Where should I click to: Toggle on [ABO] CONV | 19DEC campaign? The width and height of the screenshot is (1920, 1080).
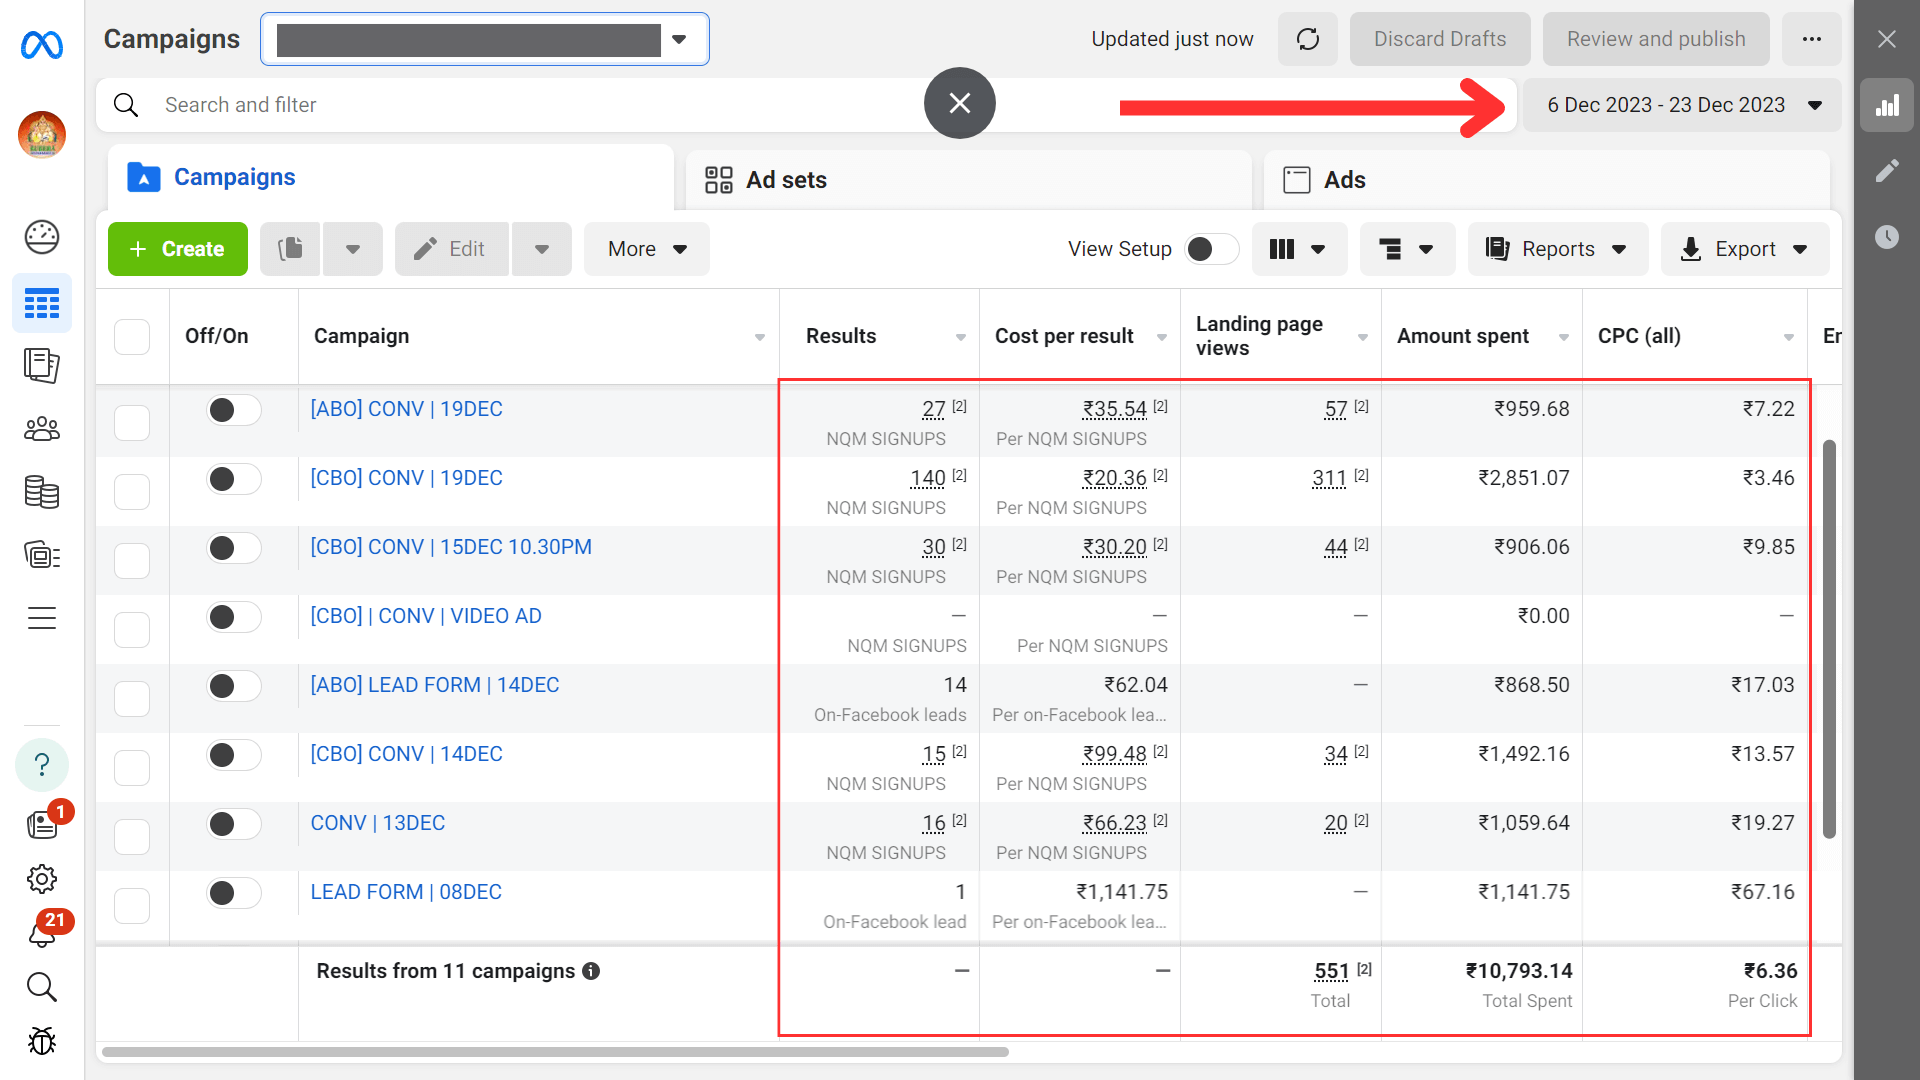click(233, 410)
